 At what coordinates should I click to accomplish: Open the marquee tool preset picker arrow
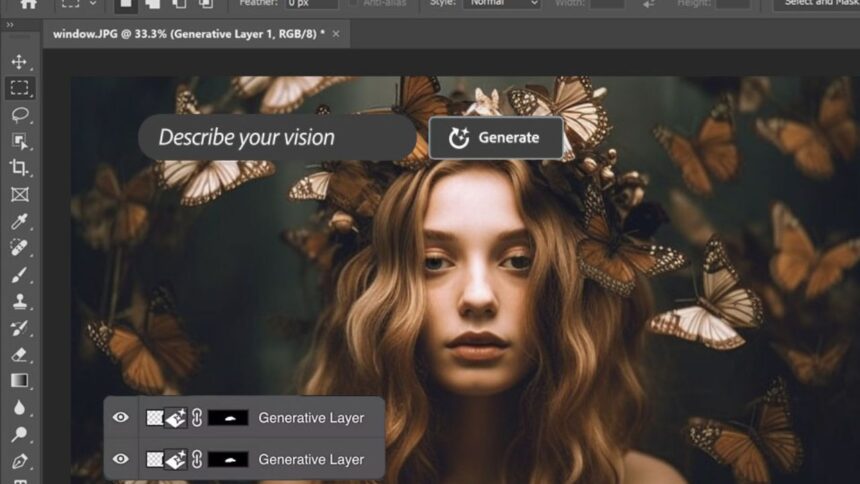click(93, 4)
